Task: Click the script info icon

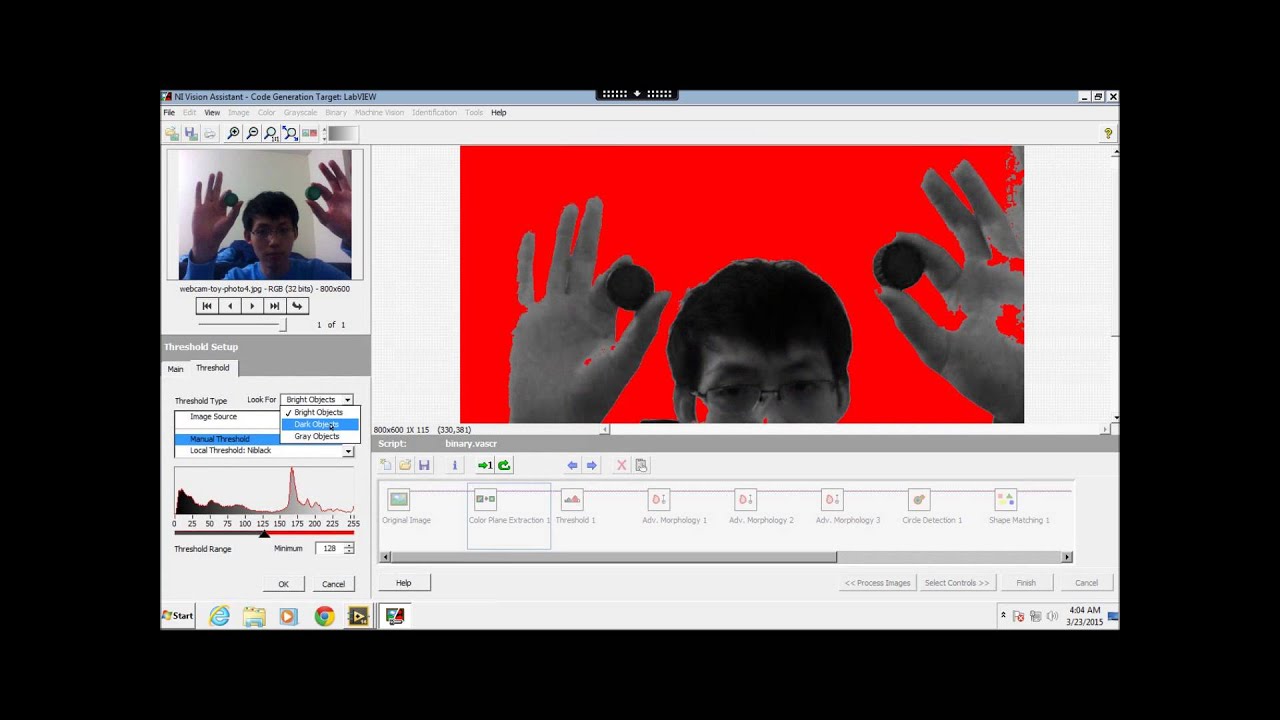Action: coord(454,465)
